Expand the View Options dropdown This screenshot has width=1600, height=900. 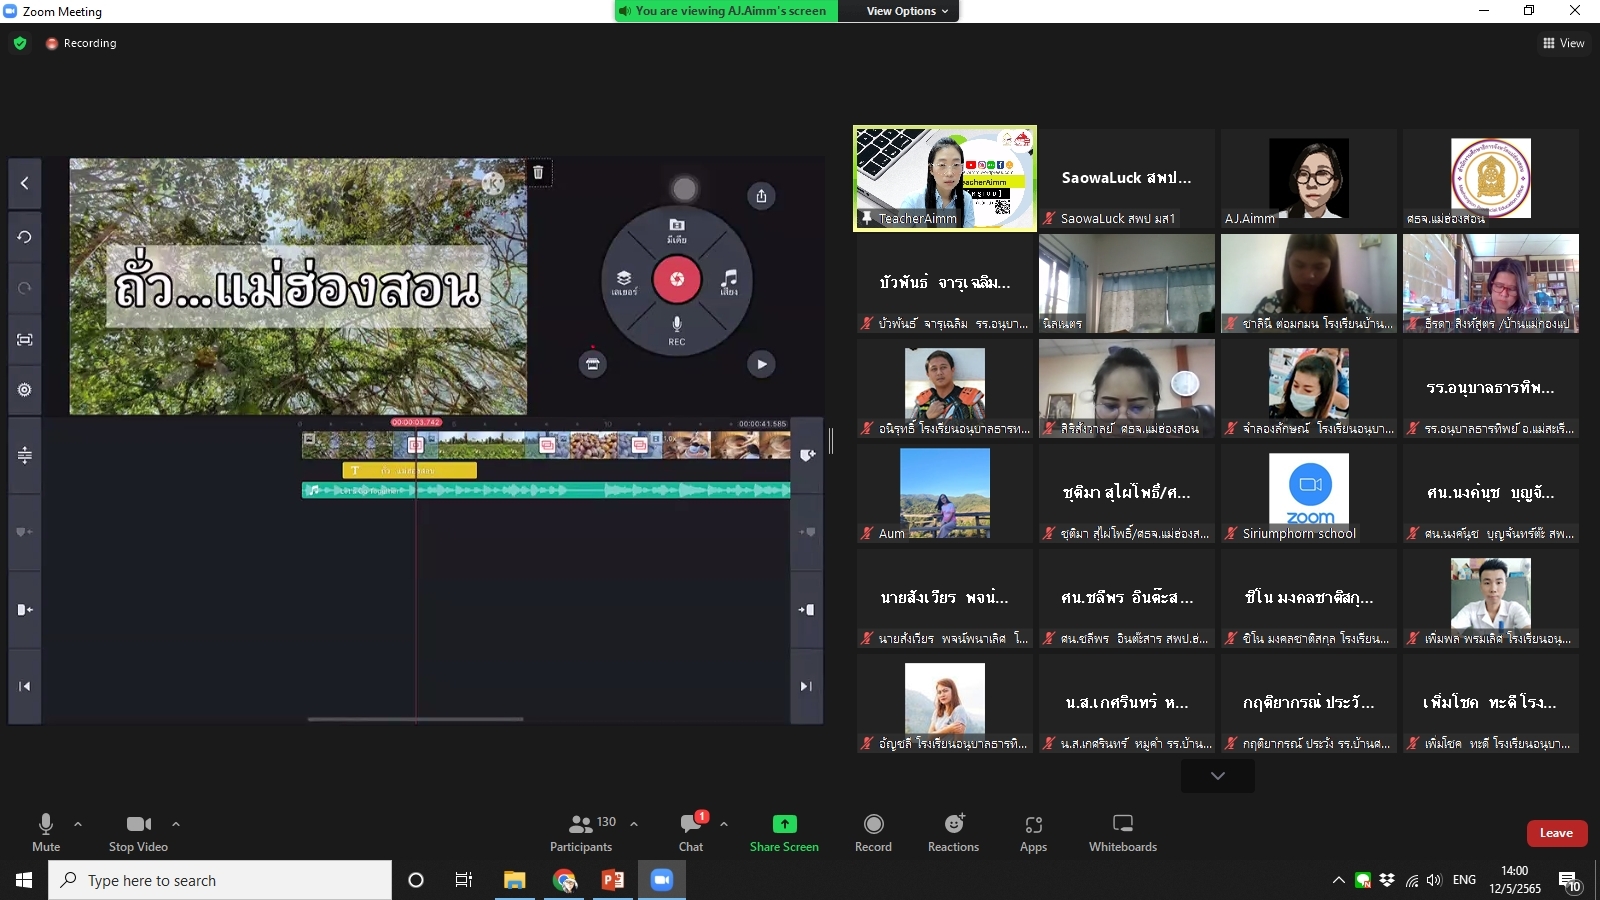[x=906, y=11]
